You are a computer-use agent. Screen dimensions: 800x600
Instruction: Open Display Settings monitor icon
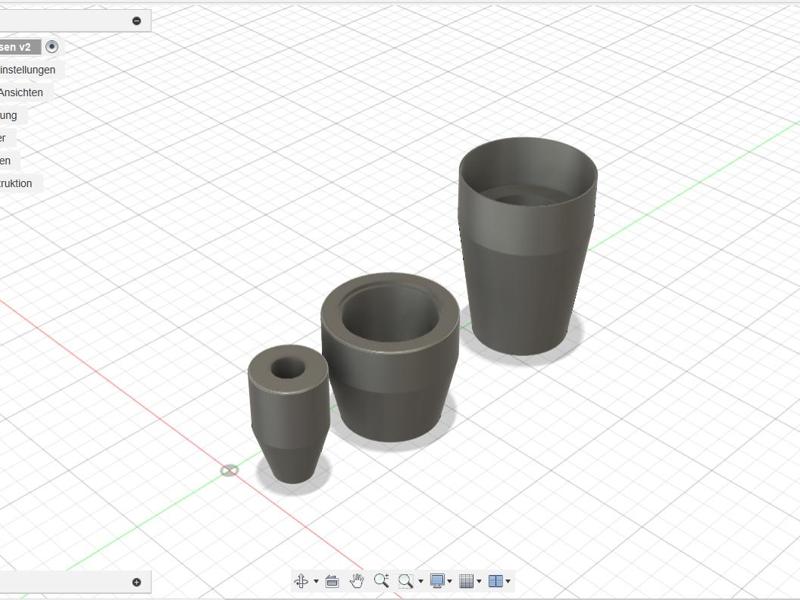click(438, 580)
